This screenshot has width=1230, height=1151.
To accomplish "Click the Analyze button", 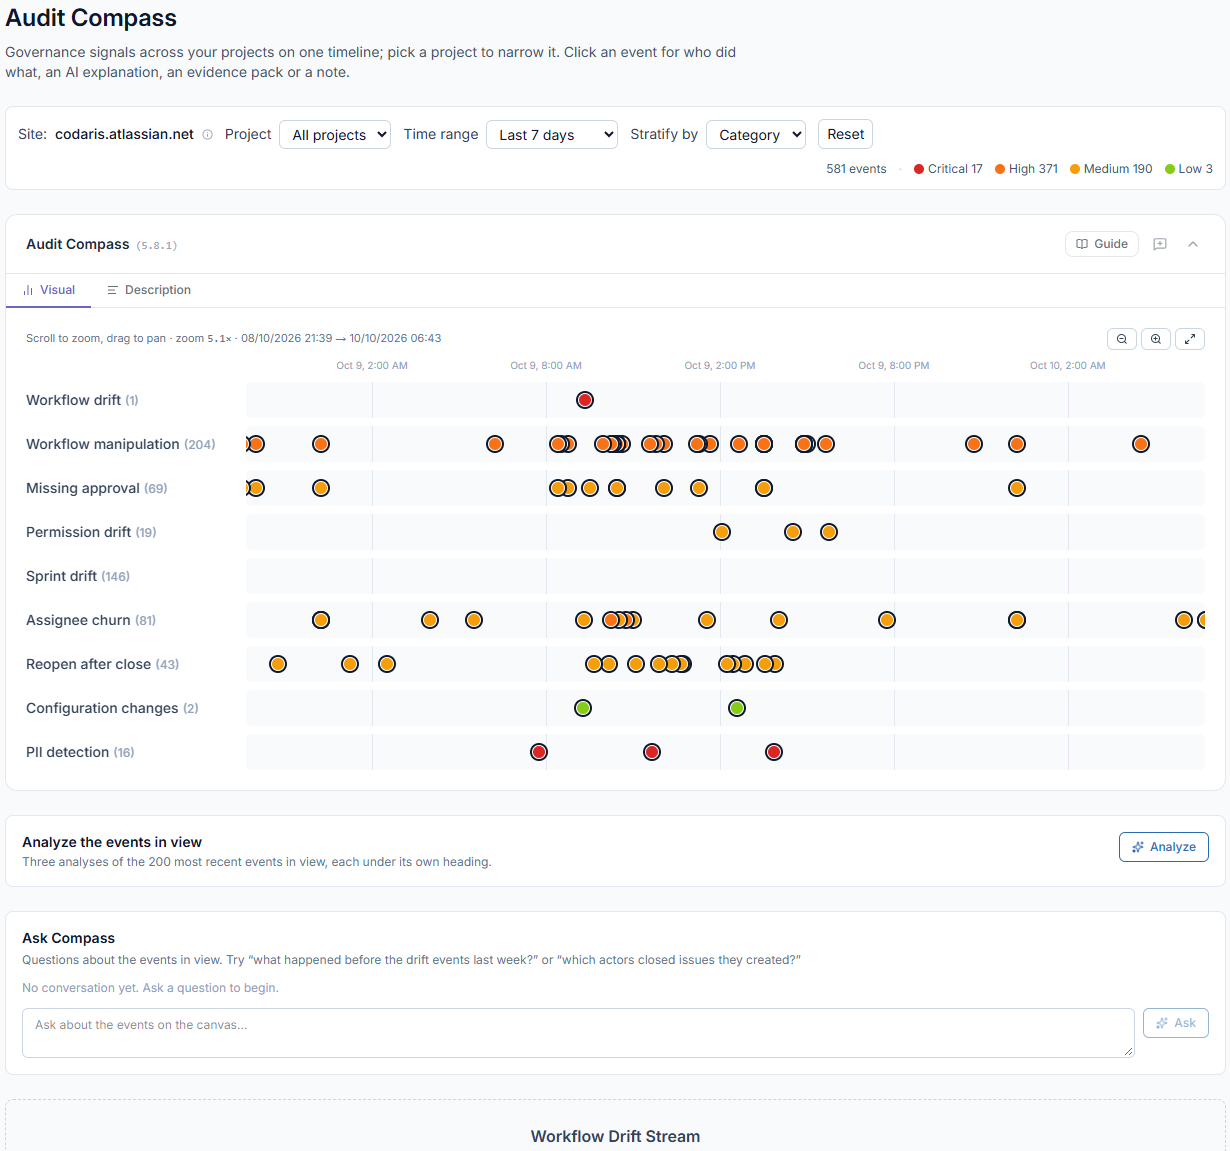I will [x=1164, y=847].
